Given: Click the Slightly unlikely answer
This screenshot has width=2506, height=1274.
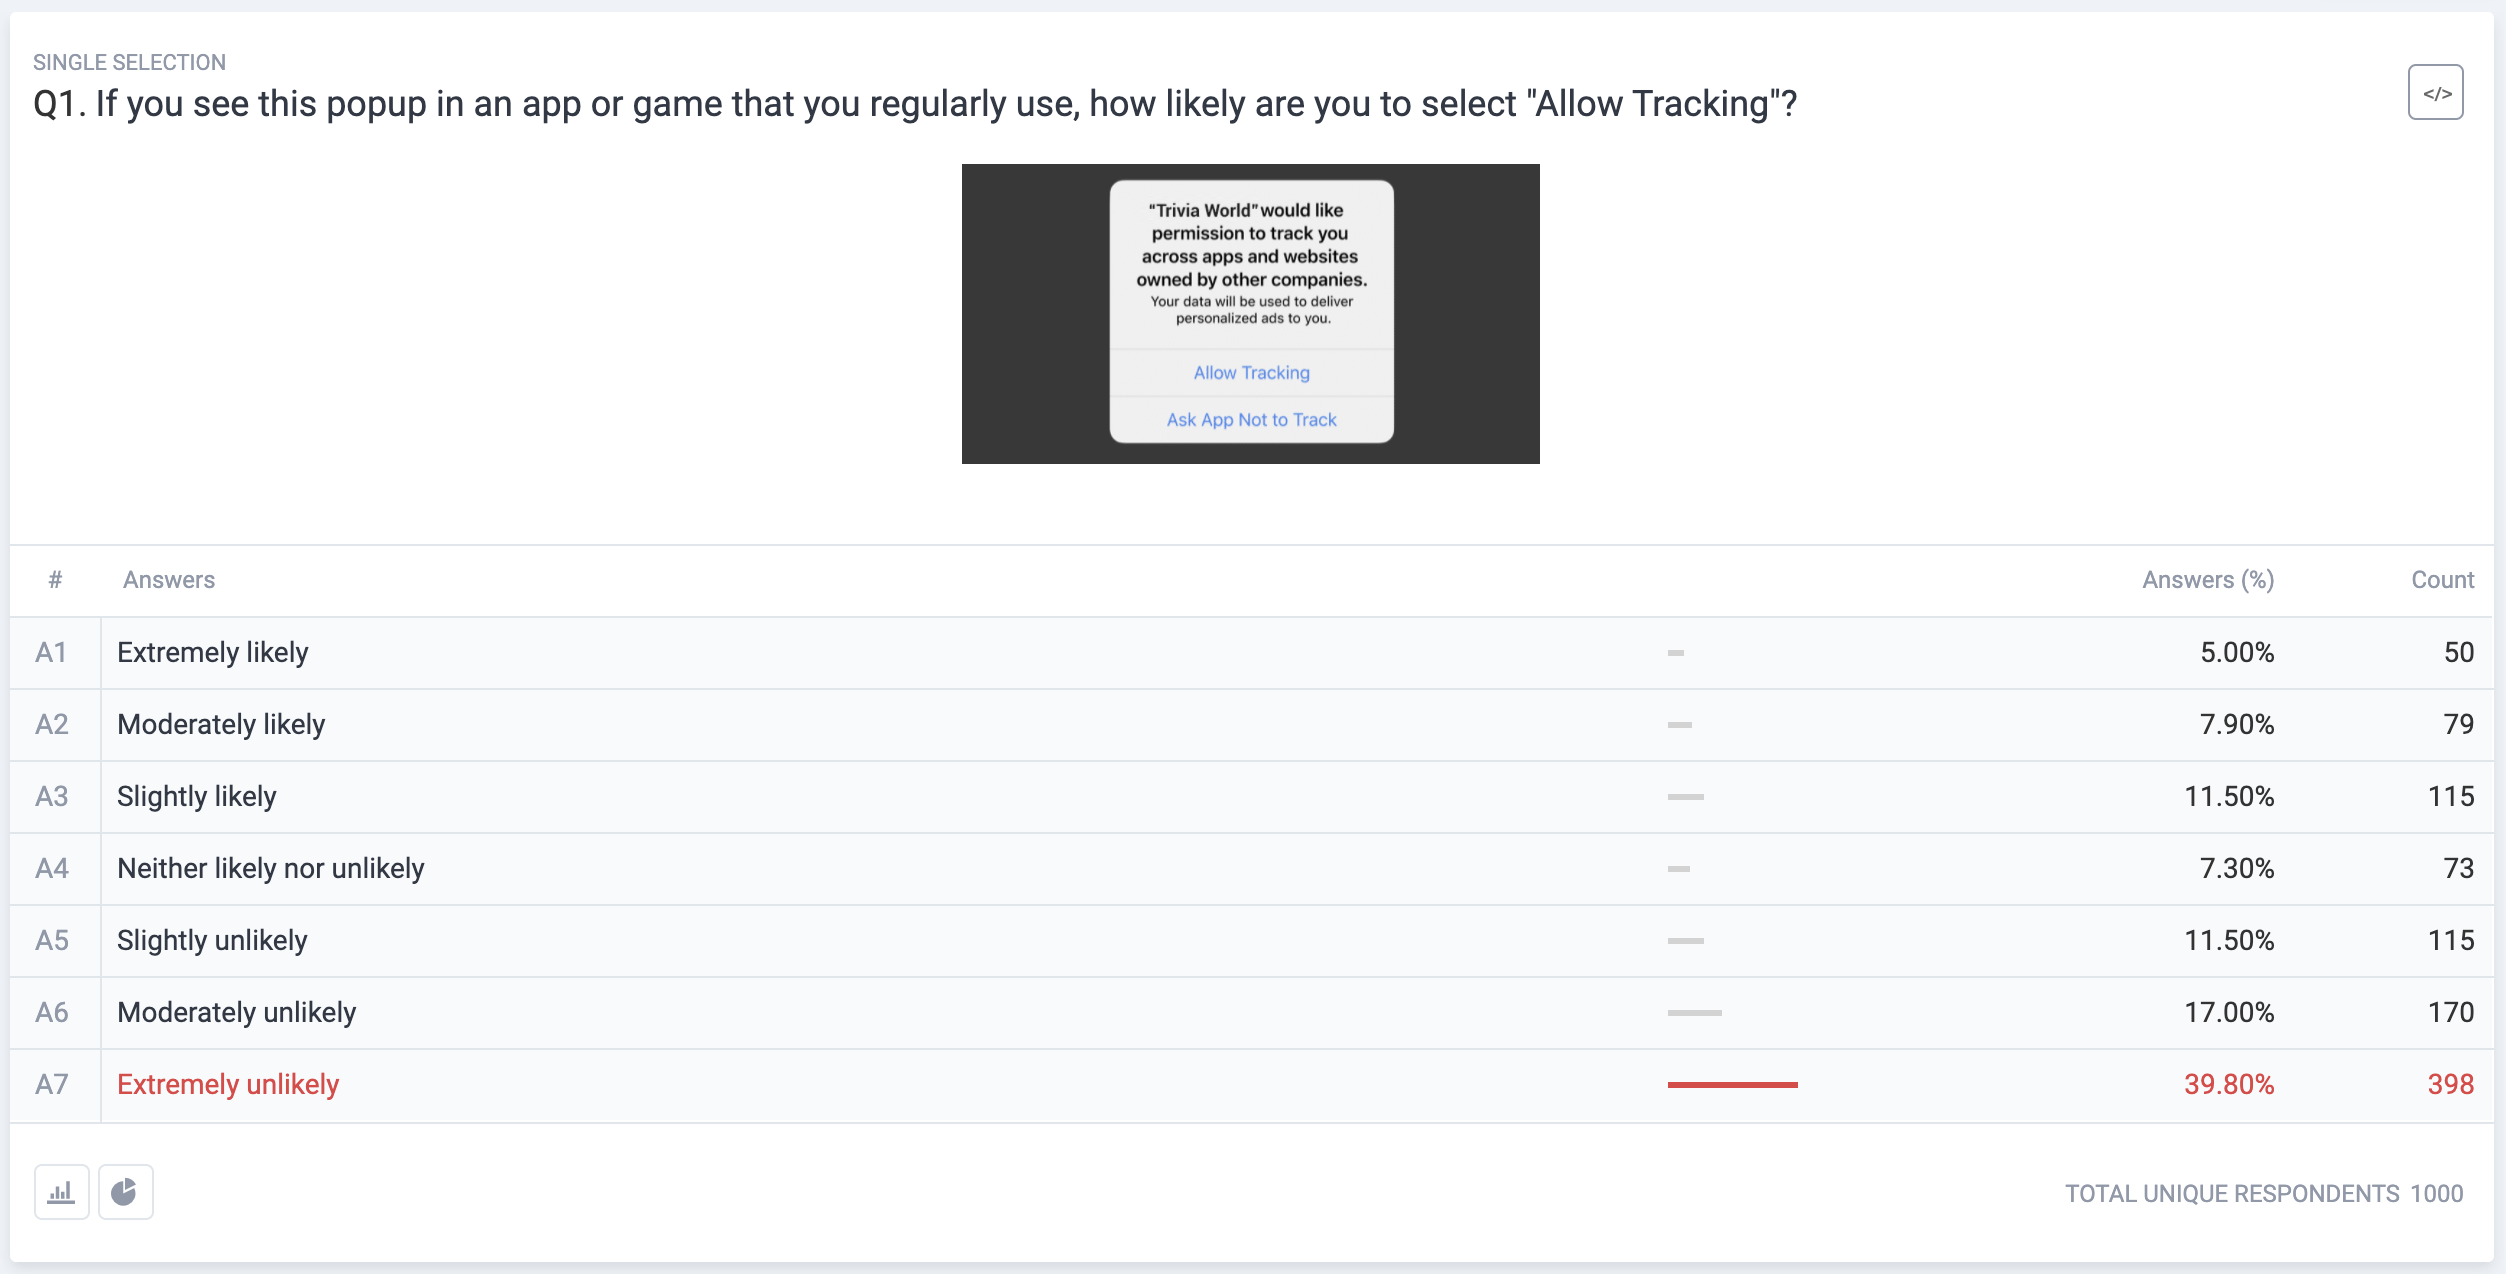Looking at the screenshot, I should (212, 941).
